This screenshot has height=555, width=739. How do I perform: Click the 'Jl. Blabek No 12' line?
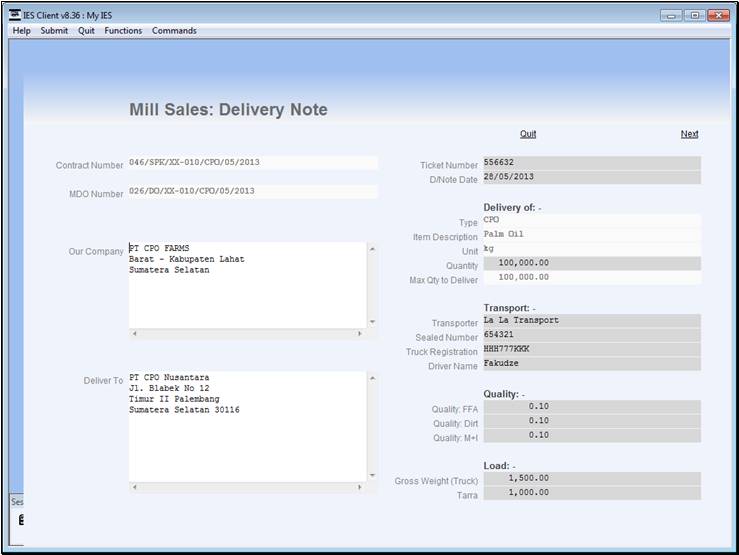pyautogui.click(x=169, y=388)
